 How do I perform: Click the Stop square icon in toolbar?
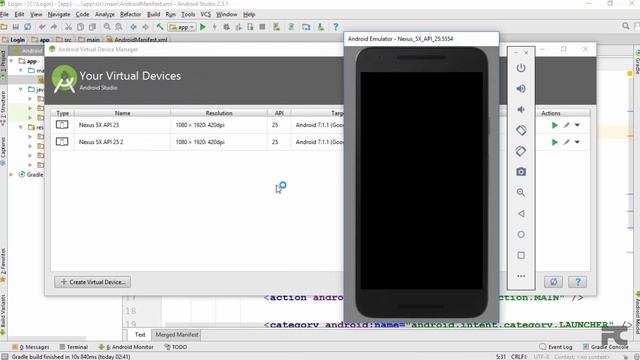262,27
